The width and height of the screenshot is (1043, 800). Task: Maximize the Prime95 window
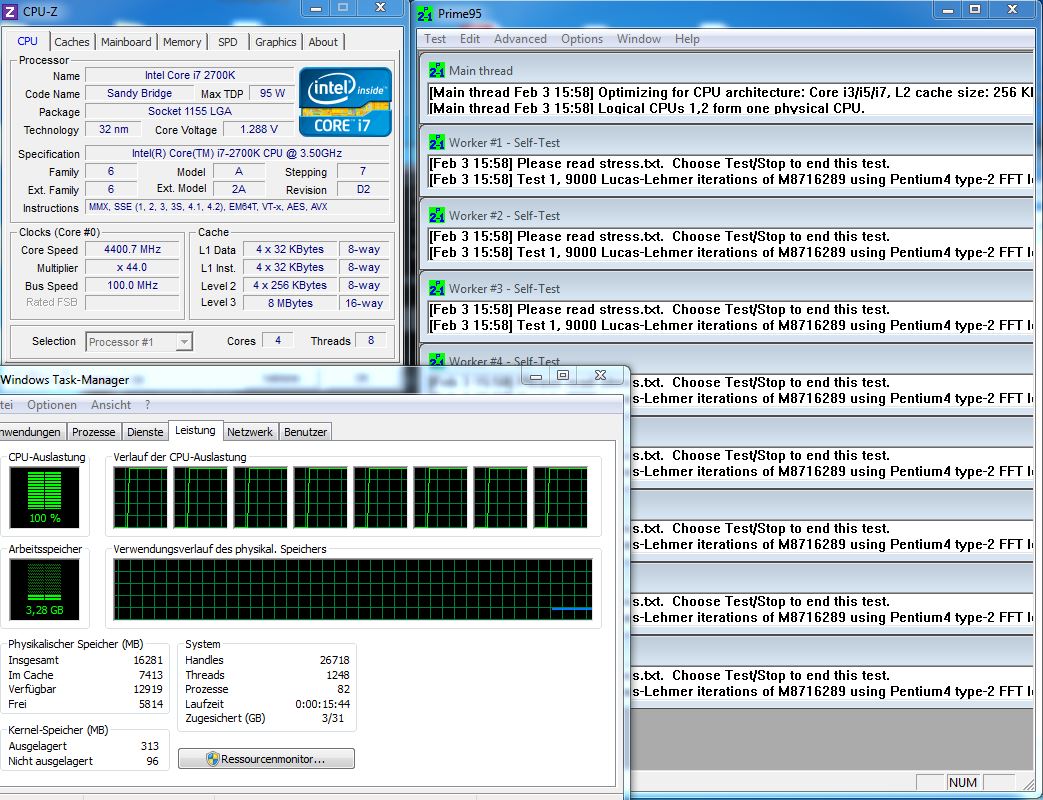pyautogui.click(x=975, y=9)
